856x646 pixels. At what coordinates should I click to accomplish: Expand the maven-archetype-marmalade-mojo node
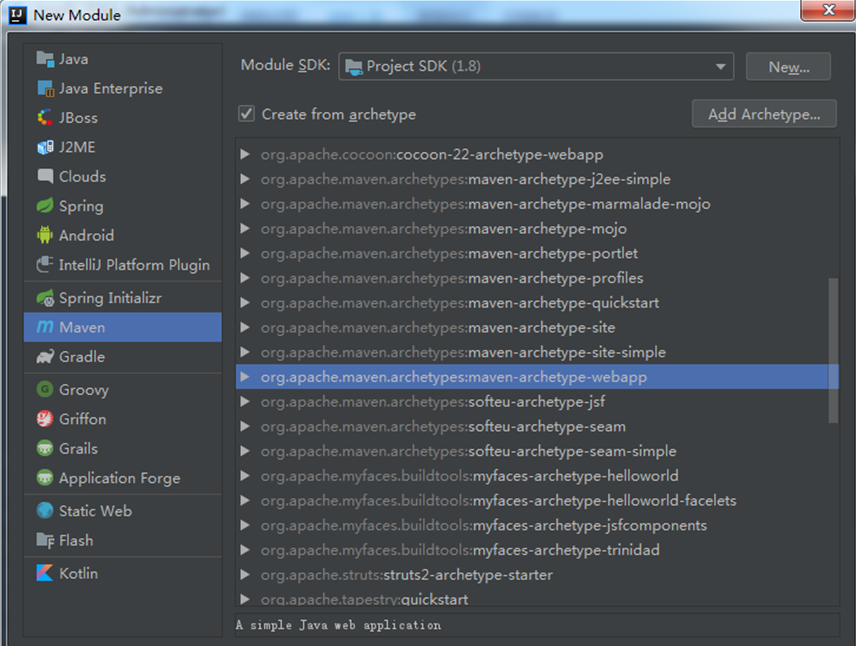pos(245,204)
